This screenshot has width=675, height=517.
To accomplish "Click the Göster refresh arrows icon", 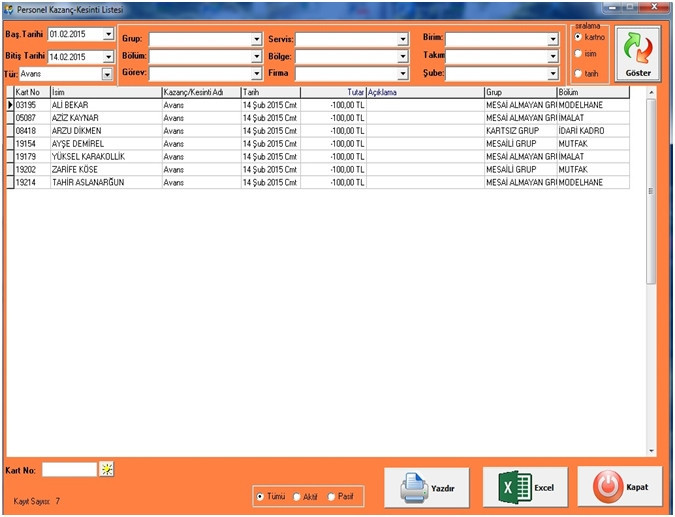I will pos(637,48).
